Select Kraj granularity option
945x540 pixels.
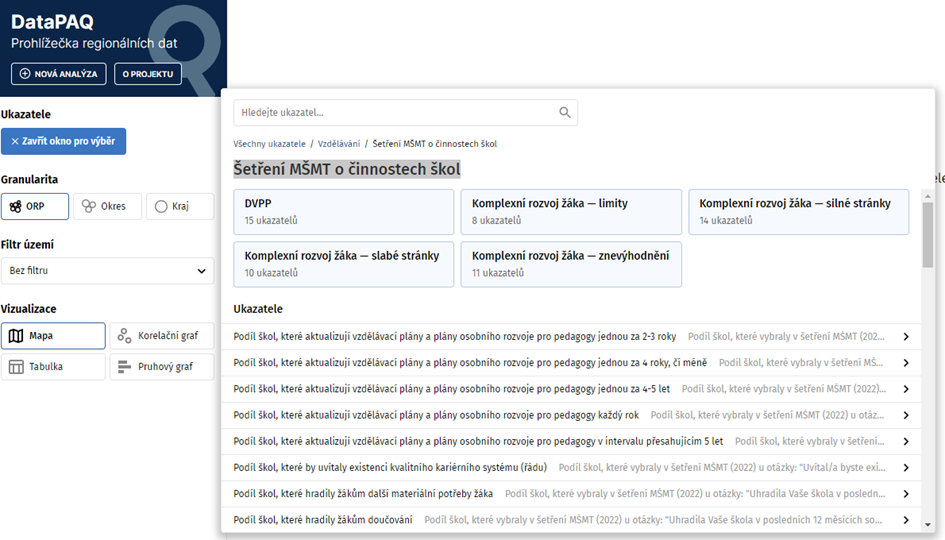179,206
